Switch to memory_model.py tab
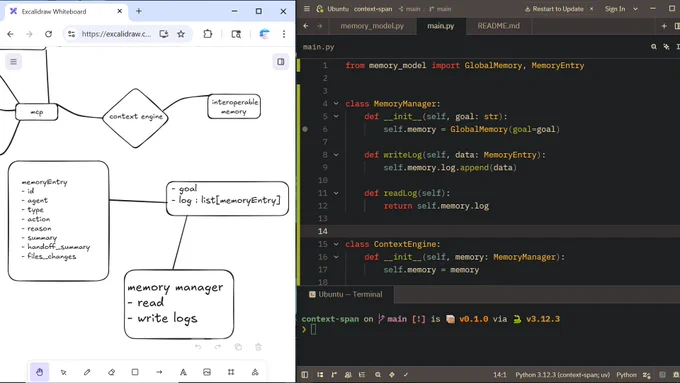 coord(372,26)
